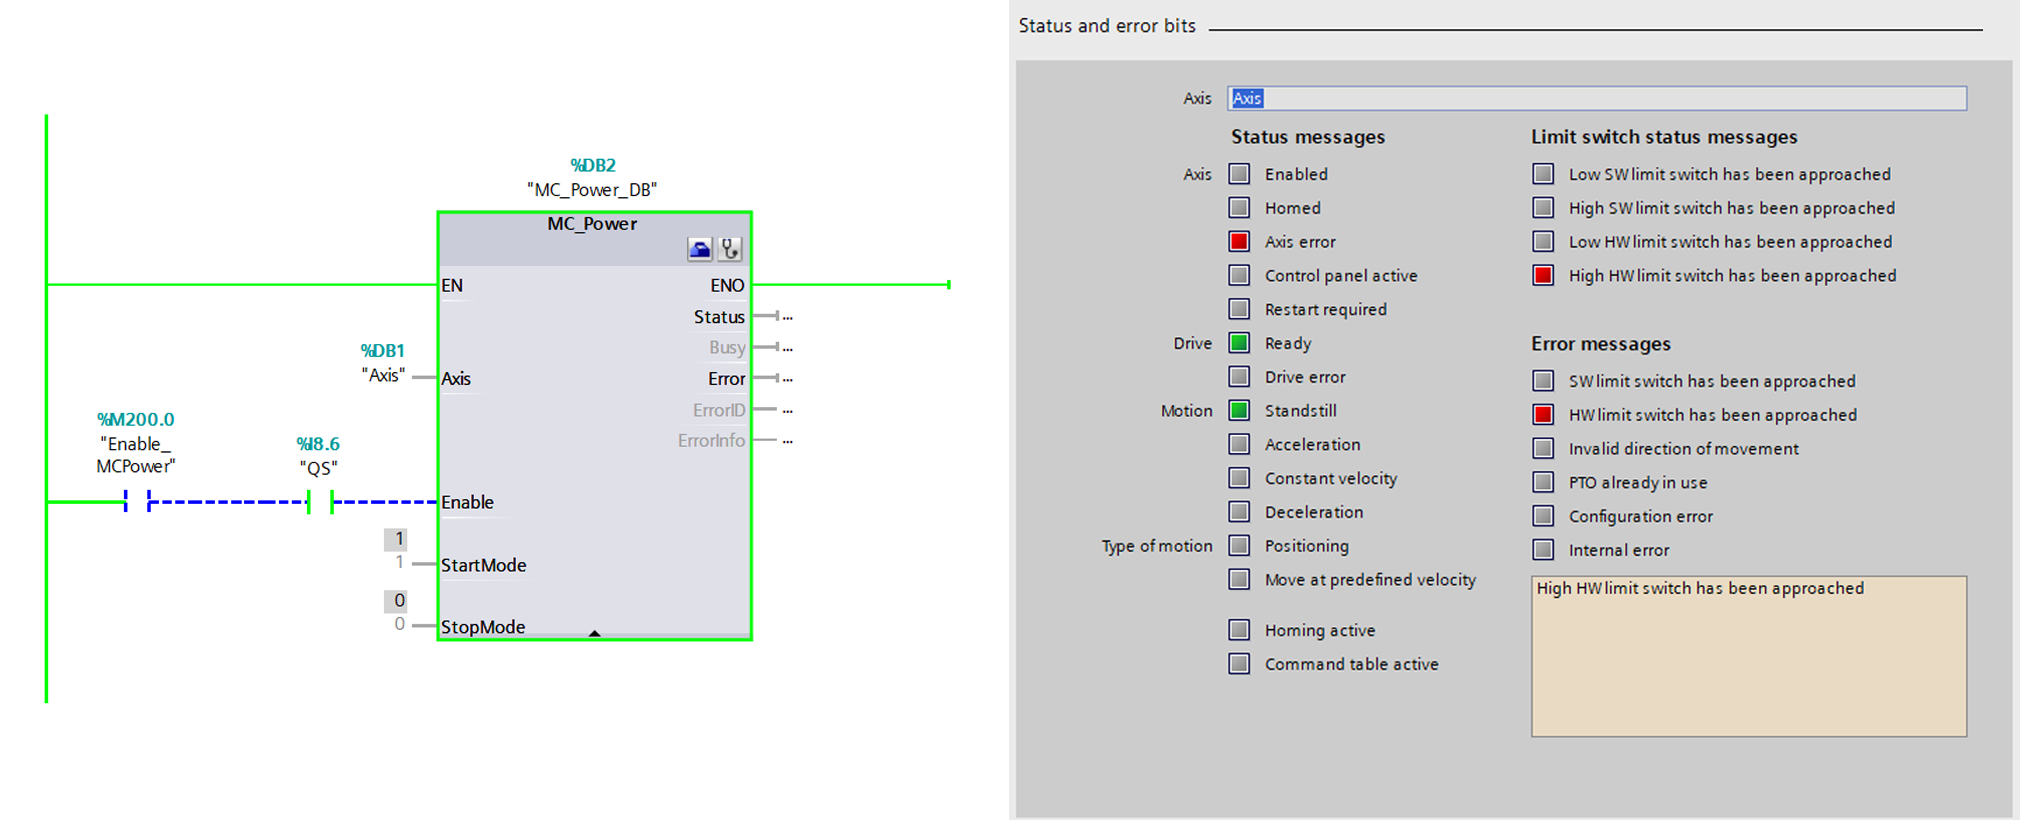Open MC_Power diagnostics stethoscope icon
The width and height of the screenshot is (2020, 820).
point(731,249)
